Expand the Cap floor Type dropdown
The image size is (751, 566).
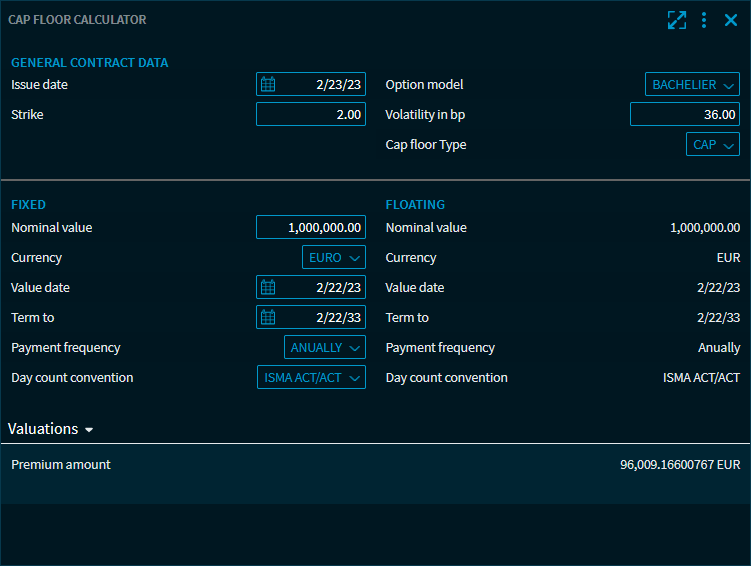tap(712, 145)
